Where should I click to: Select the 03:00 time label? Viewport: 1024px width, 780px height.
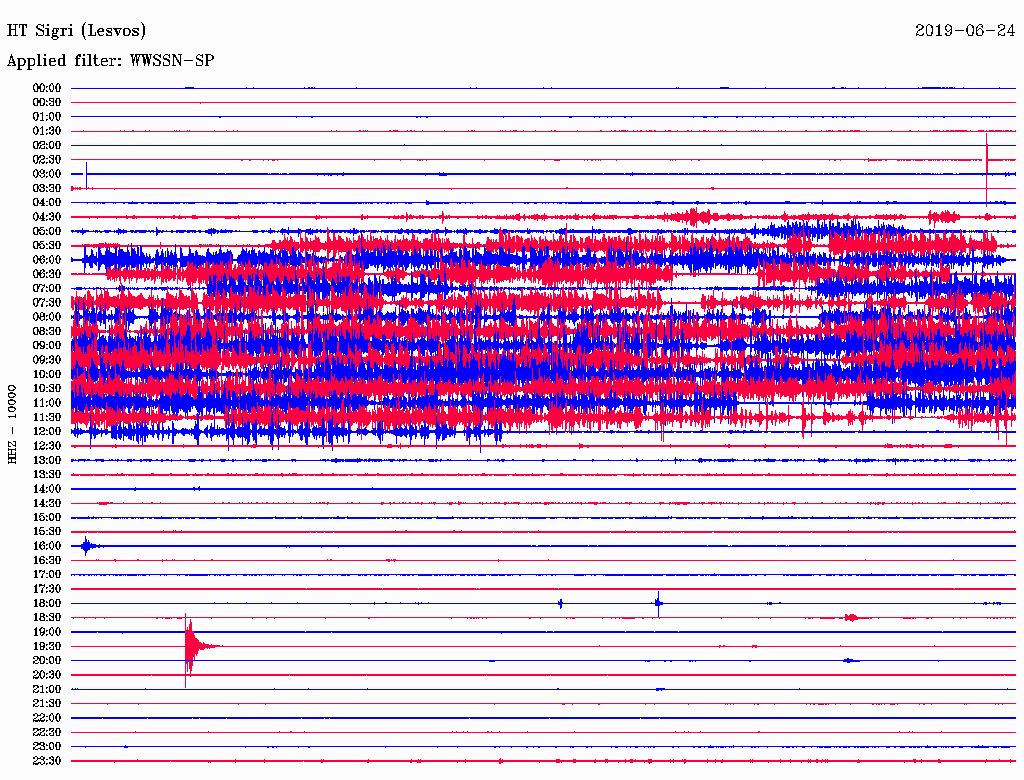coord(47,174)
